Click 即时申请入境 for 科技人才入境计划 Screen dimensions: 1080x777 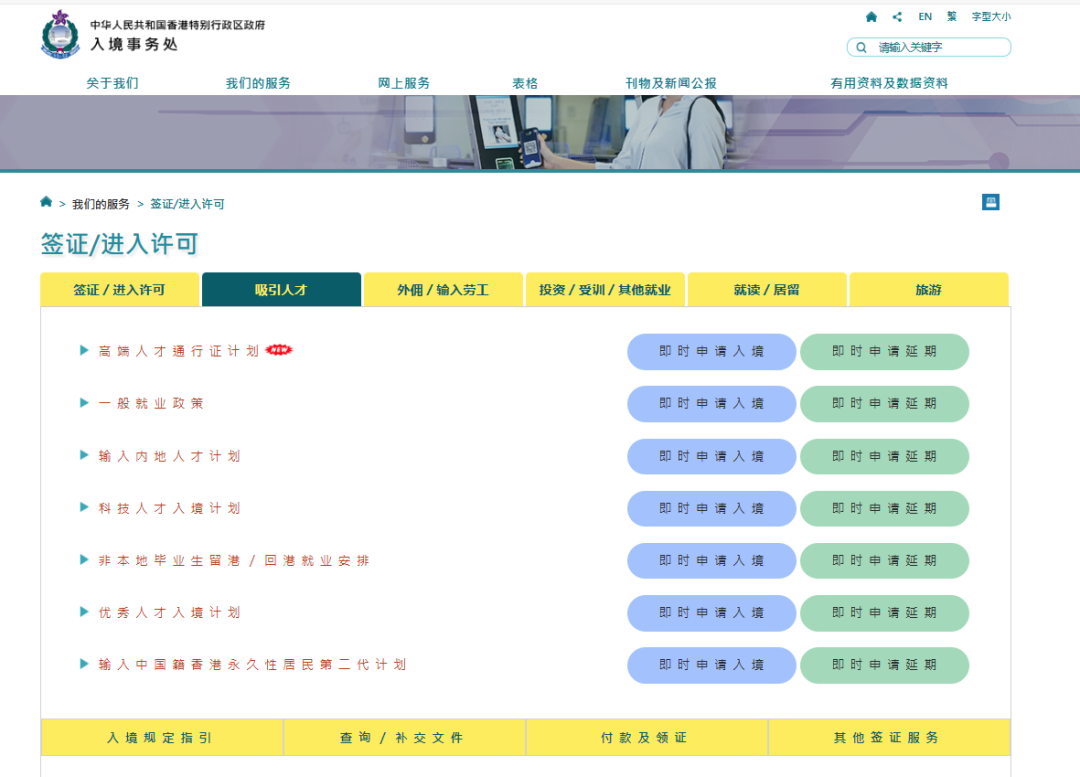[711, 508]
